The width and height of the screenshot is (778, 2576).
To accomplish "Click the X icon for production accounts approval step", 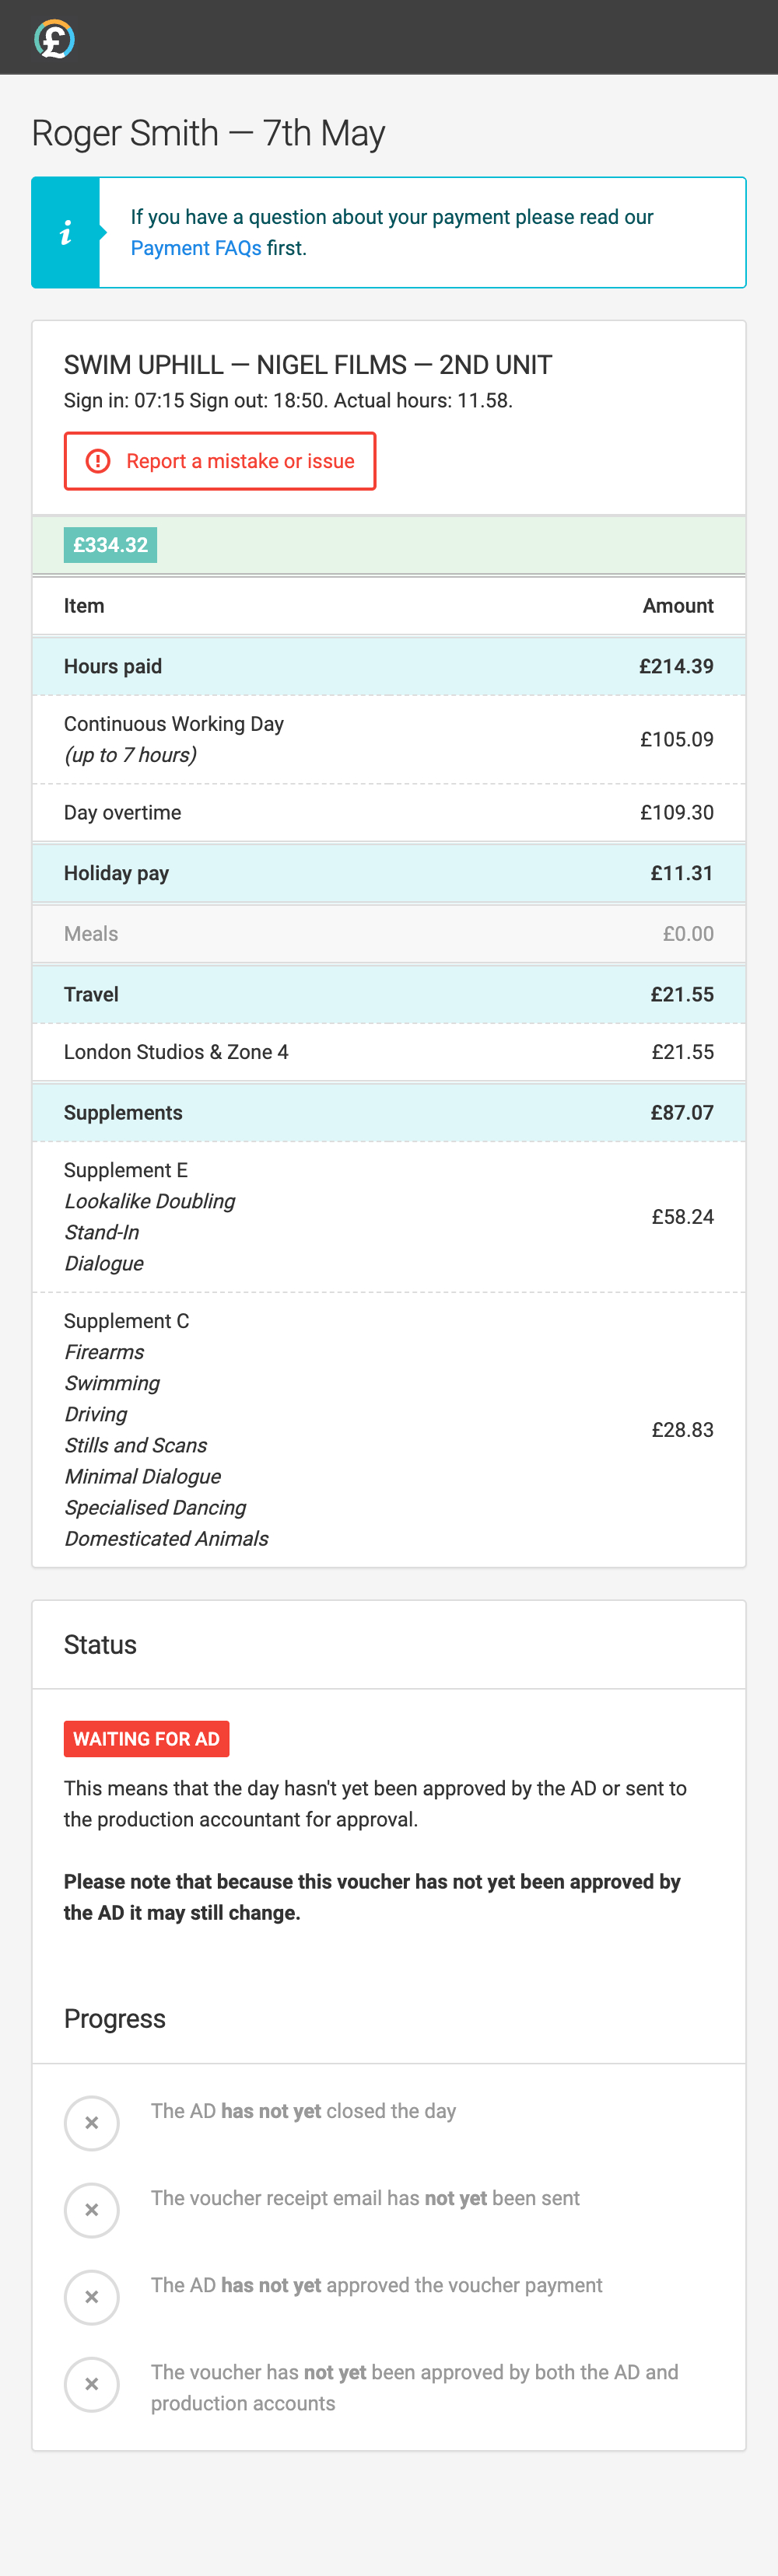I will pos(91,2384).
